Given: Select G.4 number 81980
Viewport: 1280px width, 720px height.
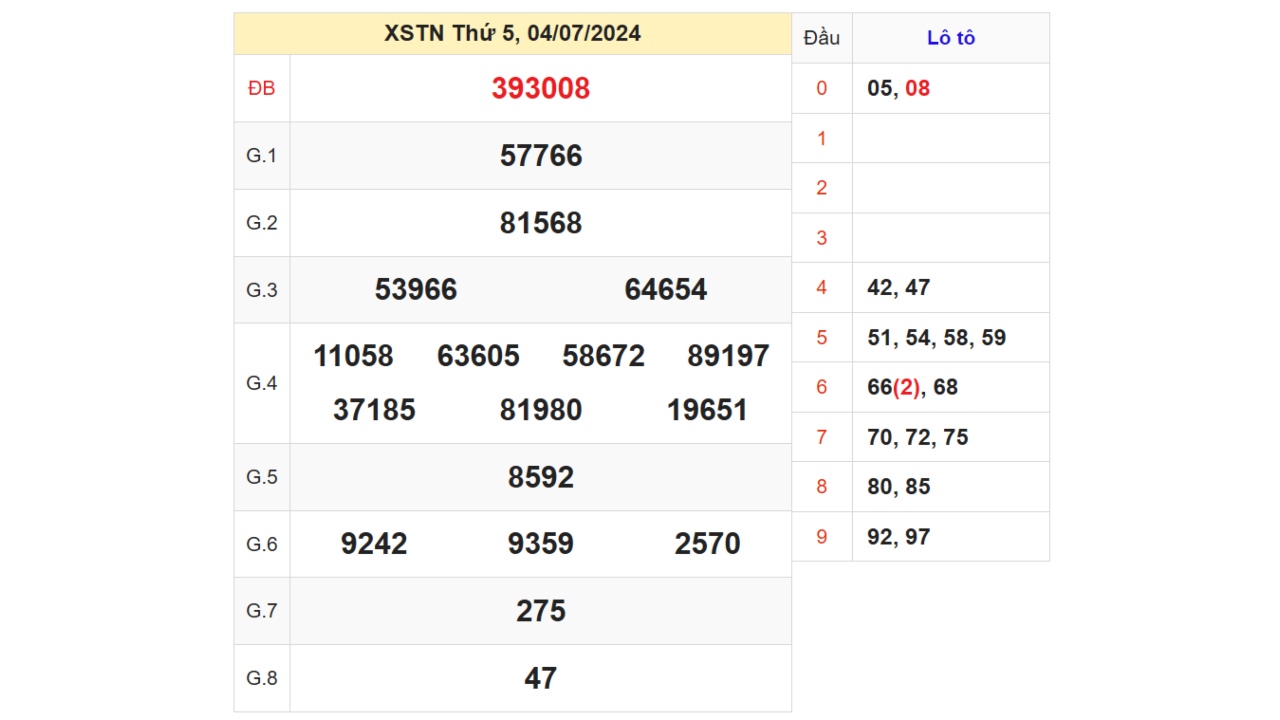Looking at the screenshot, I should click(541, 410).
